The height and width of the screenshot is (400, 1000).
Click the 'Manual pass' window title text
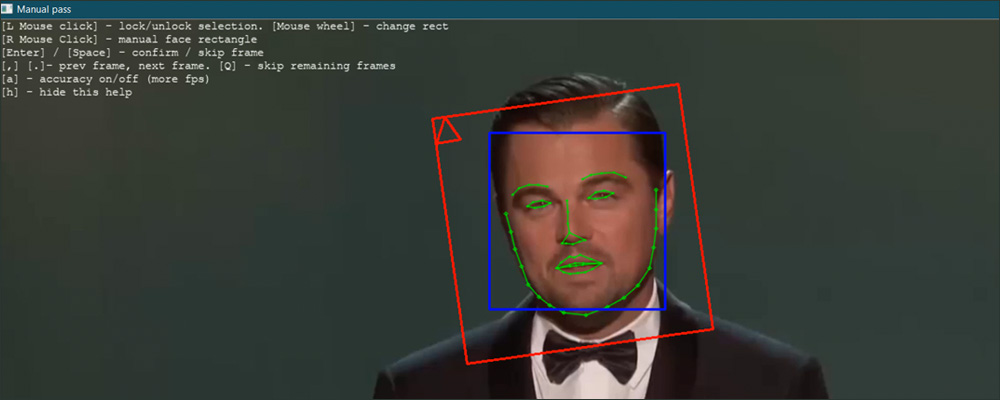click(x=44, y=10)
